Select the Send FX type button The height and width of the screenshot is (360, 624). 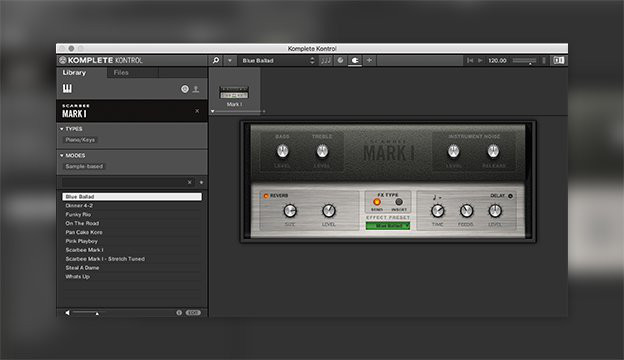[x=376, y=202]
